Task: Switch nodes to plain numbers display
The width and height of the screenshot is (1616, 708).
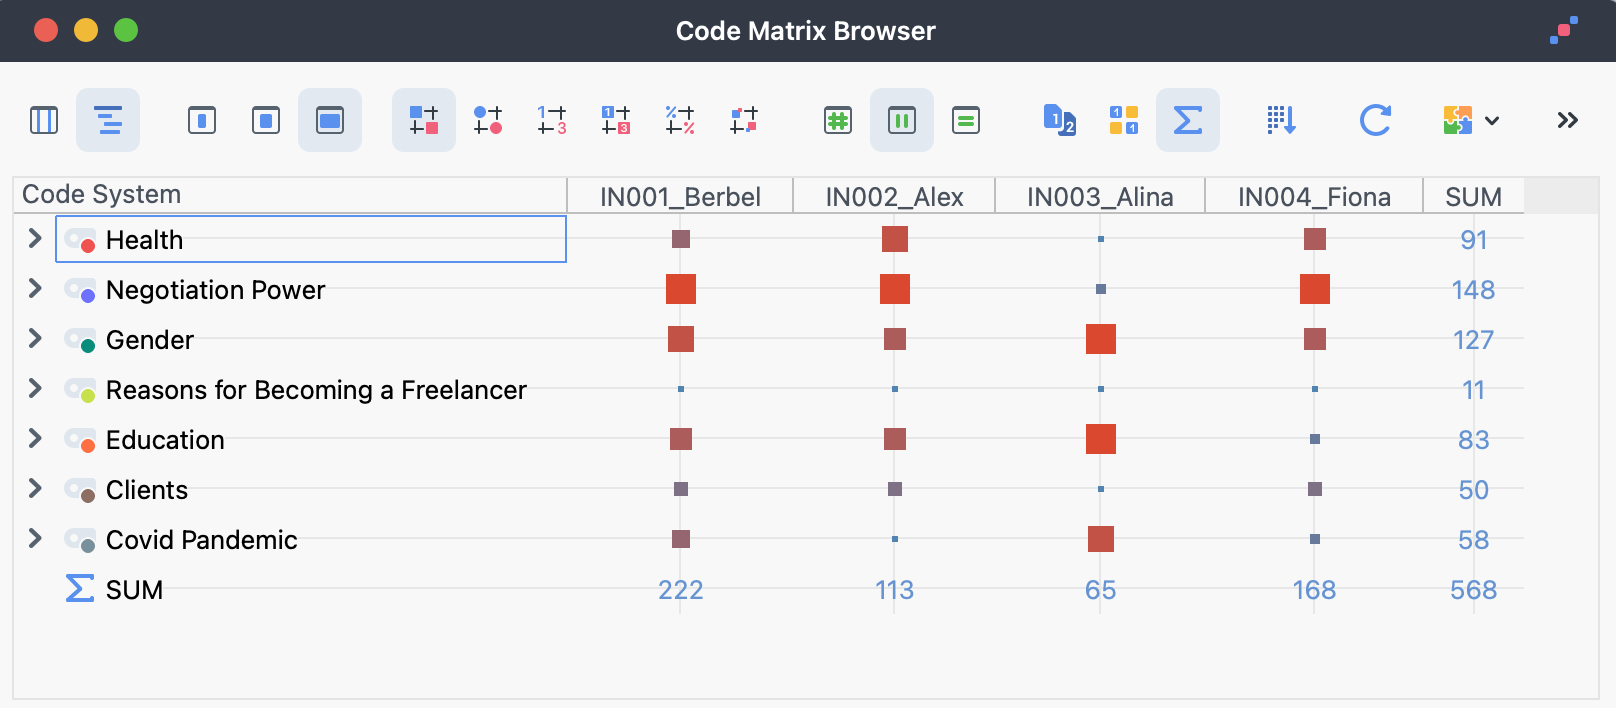Action: click(552, 121)
